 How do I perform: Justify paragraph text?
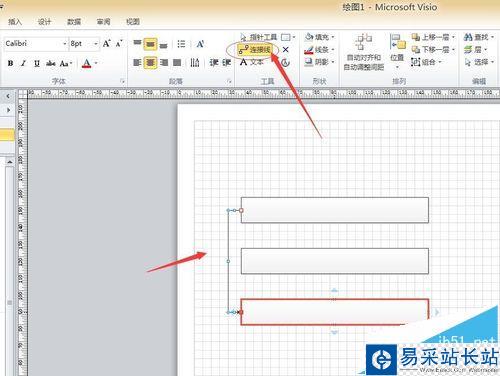point(177,62)
